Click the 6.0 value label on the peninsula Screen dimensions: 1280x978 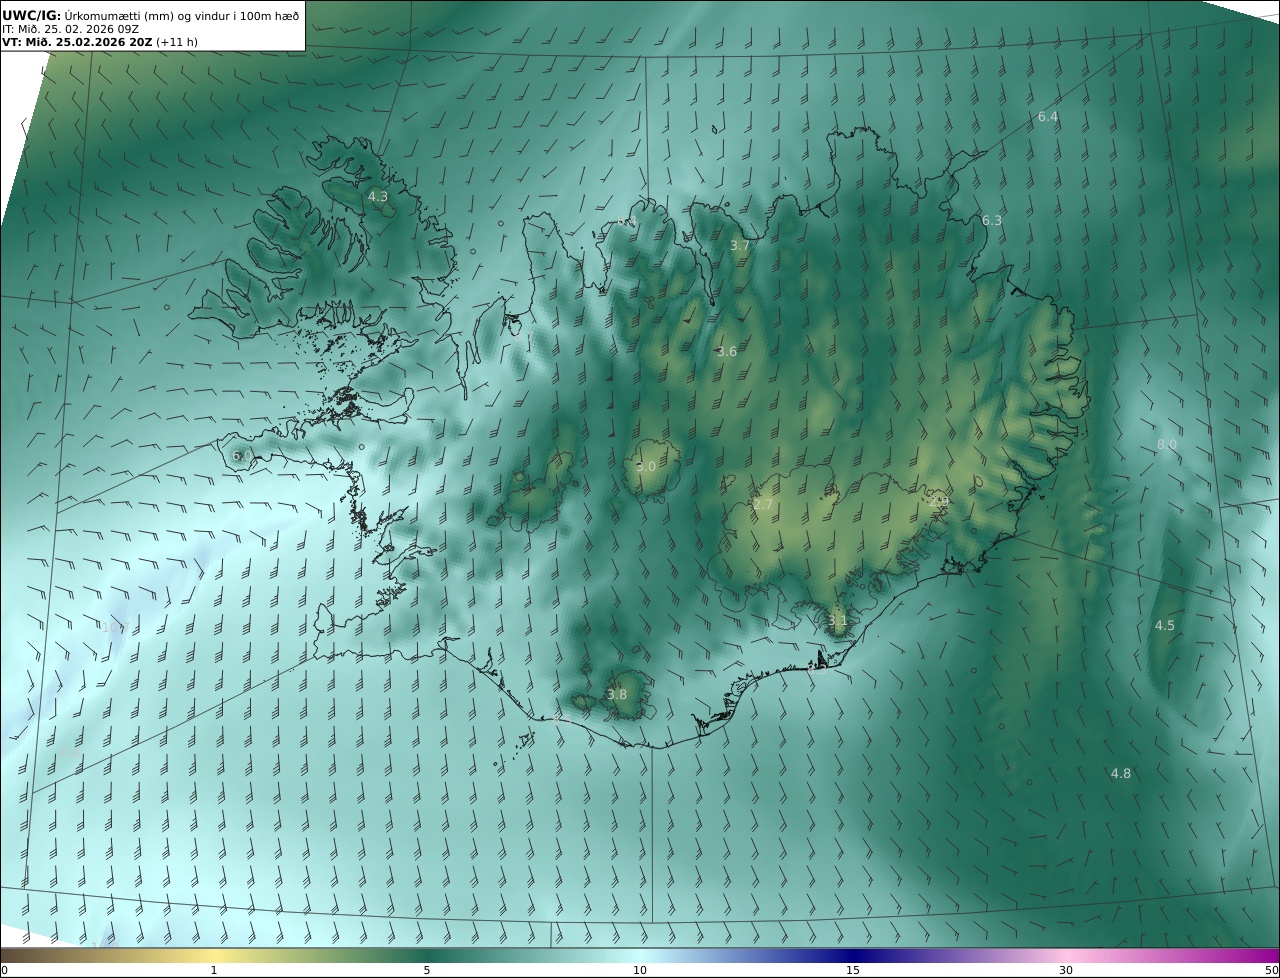coord(242,456)
